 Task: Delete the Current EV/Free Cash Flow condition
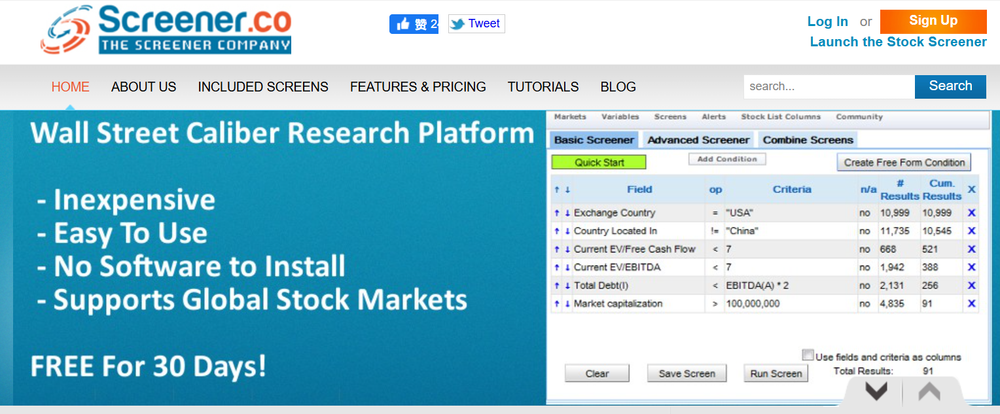(x=971, y=249)
